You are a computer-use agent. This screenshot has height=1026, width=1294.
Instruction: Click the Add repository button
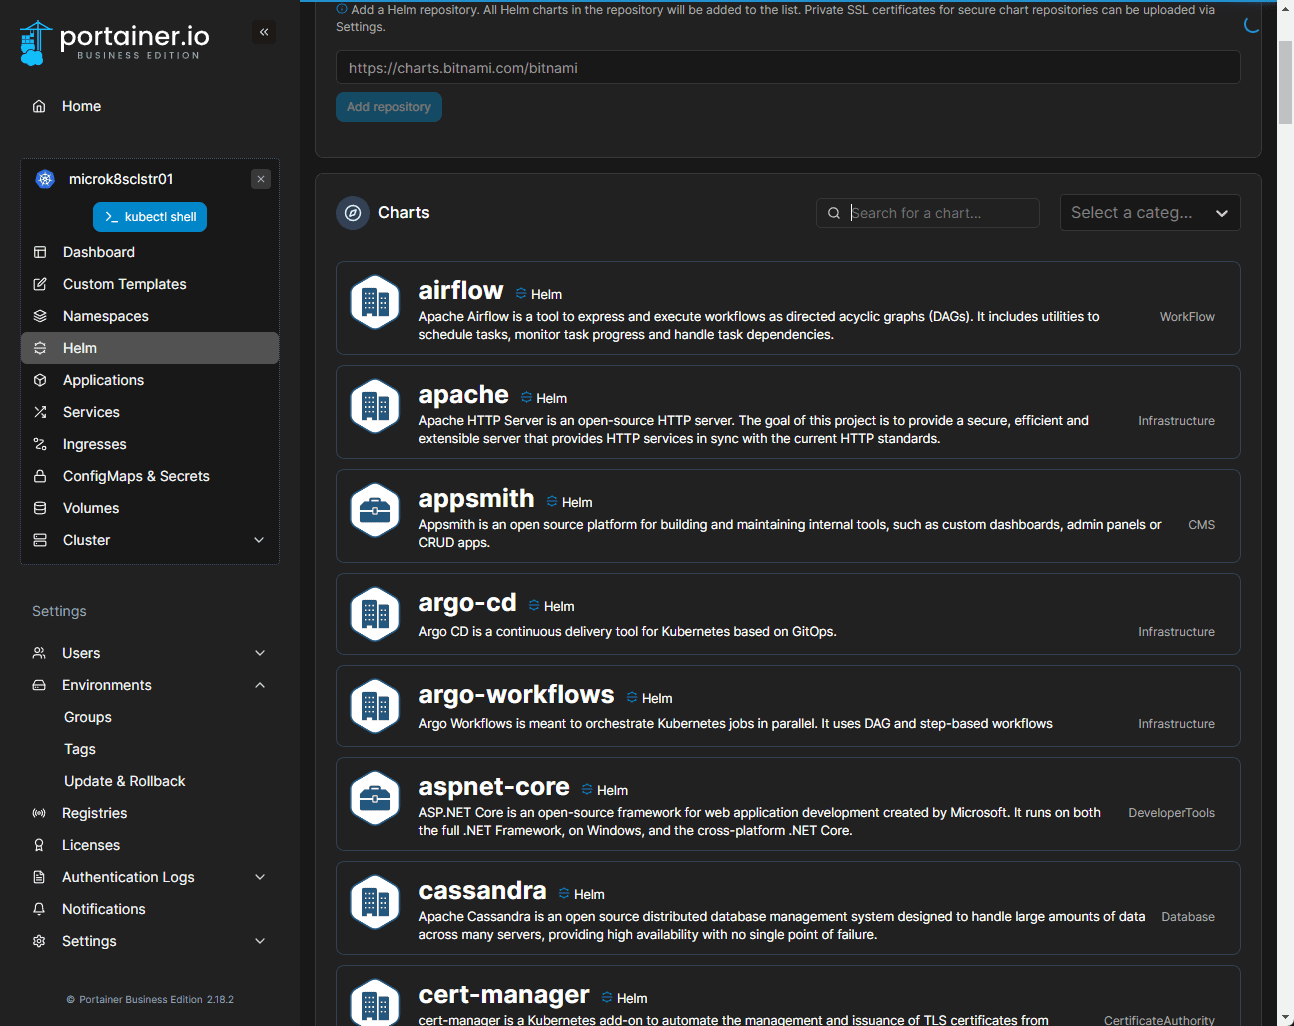388,107
